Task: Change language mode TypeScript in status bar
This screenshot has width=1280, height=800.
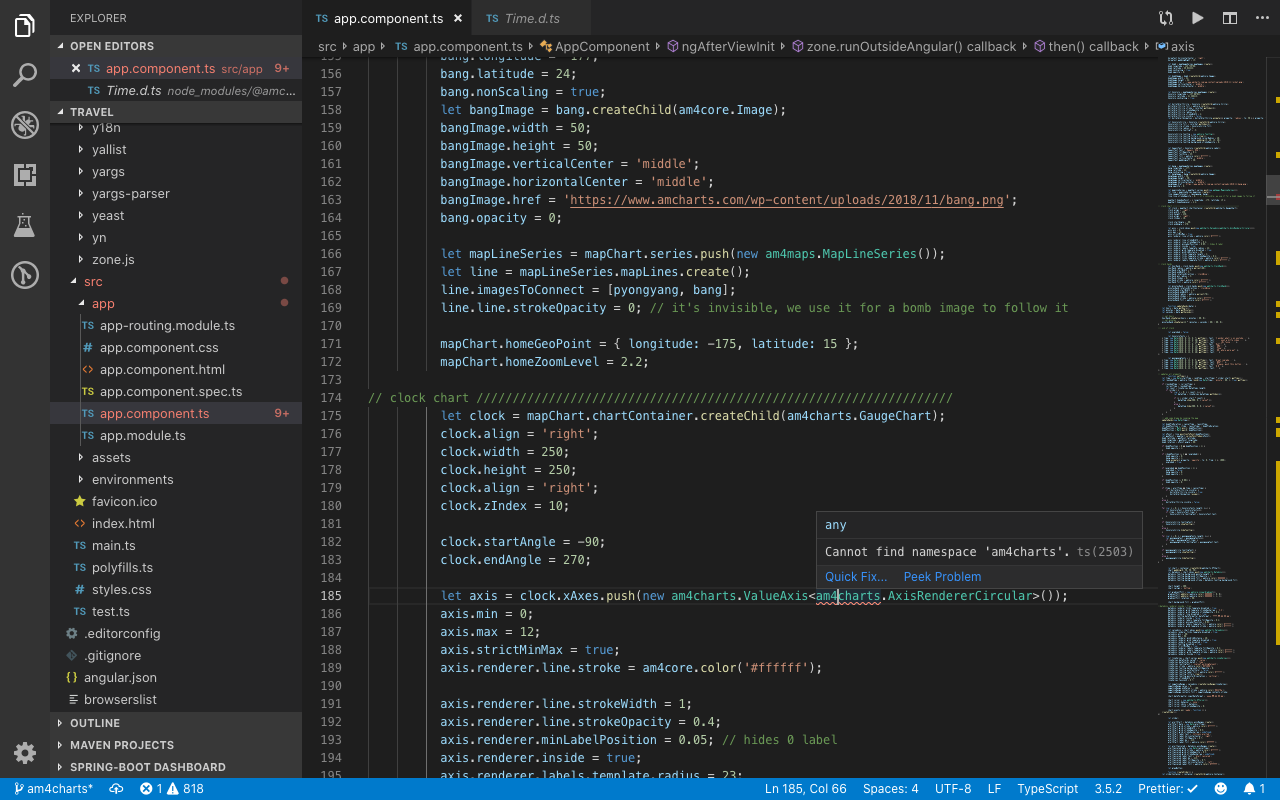Action: (1047, 789)
